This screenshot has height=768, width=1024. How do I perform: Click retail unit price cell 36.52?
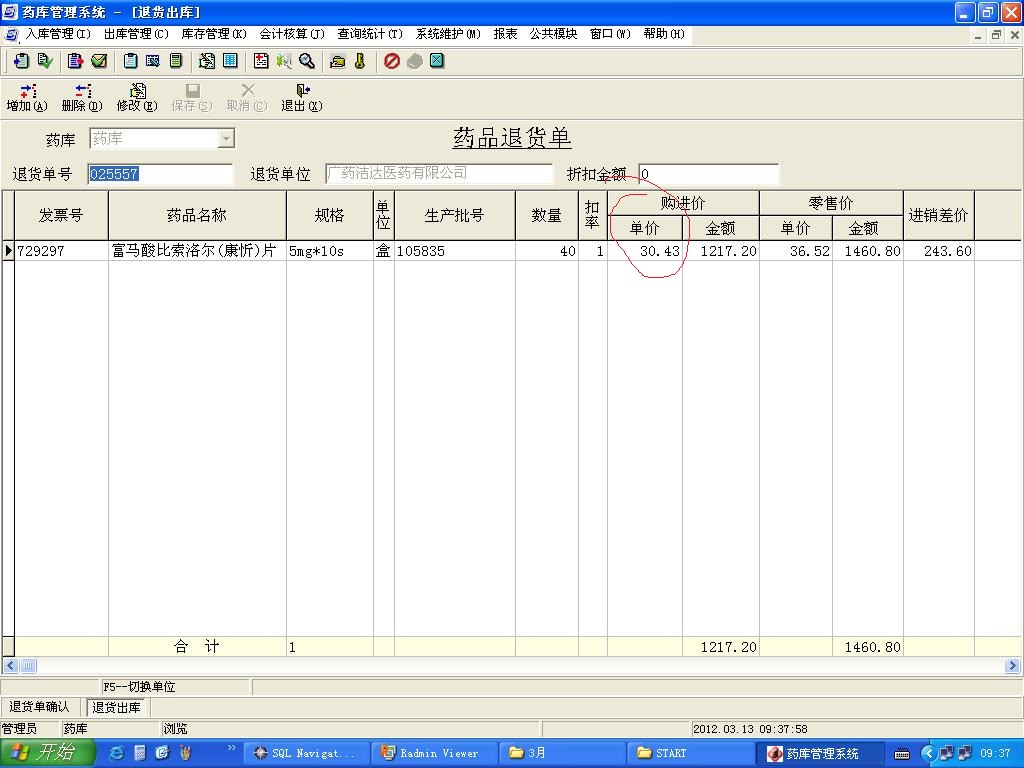(x=796, y=251)
